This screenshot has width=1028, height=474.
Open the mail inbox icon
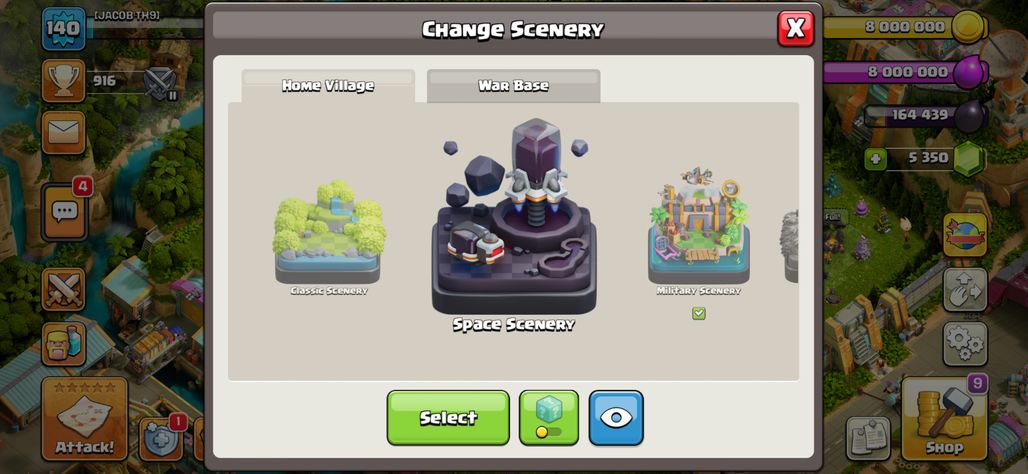click(x=64, y=132)
